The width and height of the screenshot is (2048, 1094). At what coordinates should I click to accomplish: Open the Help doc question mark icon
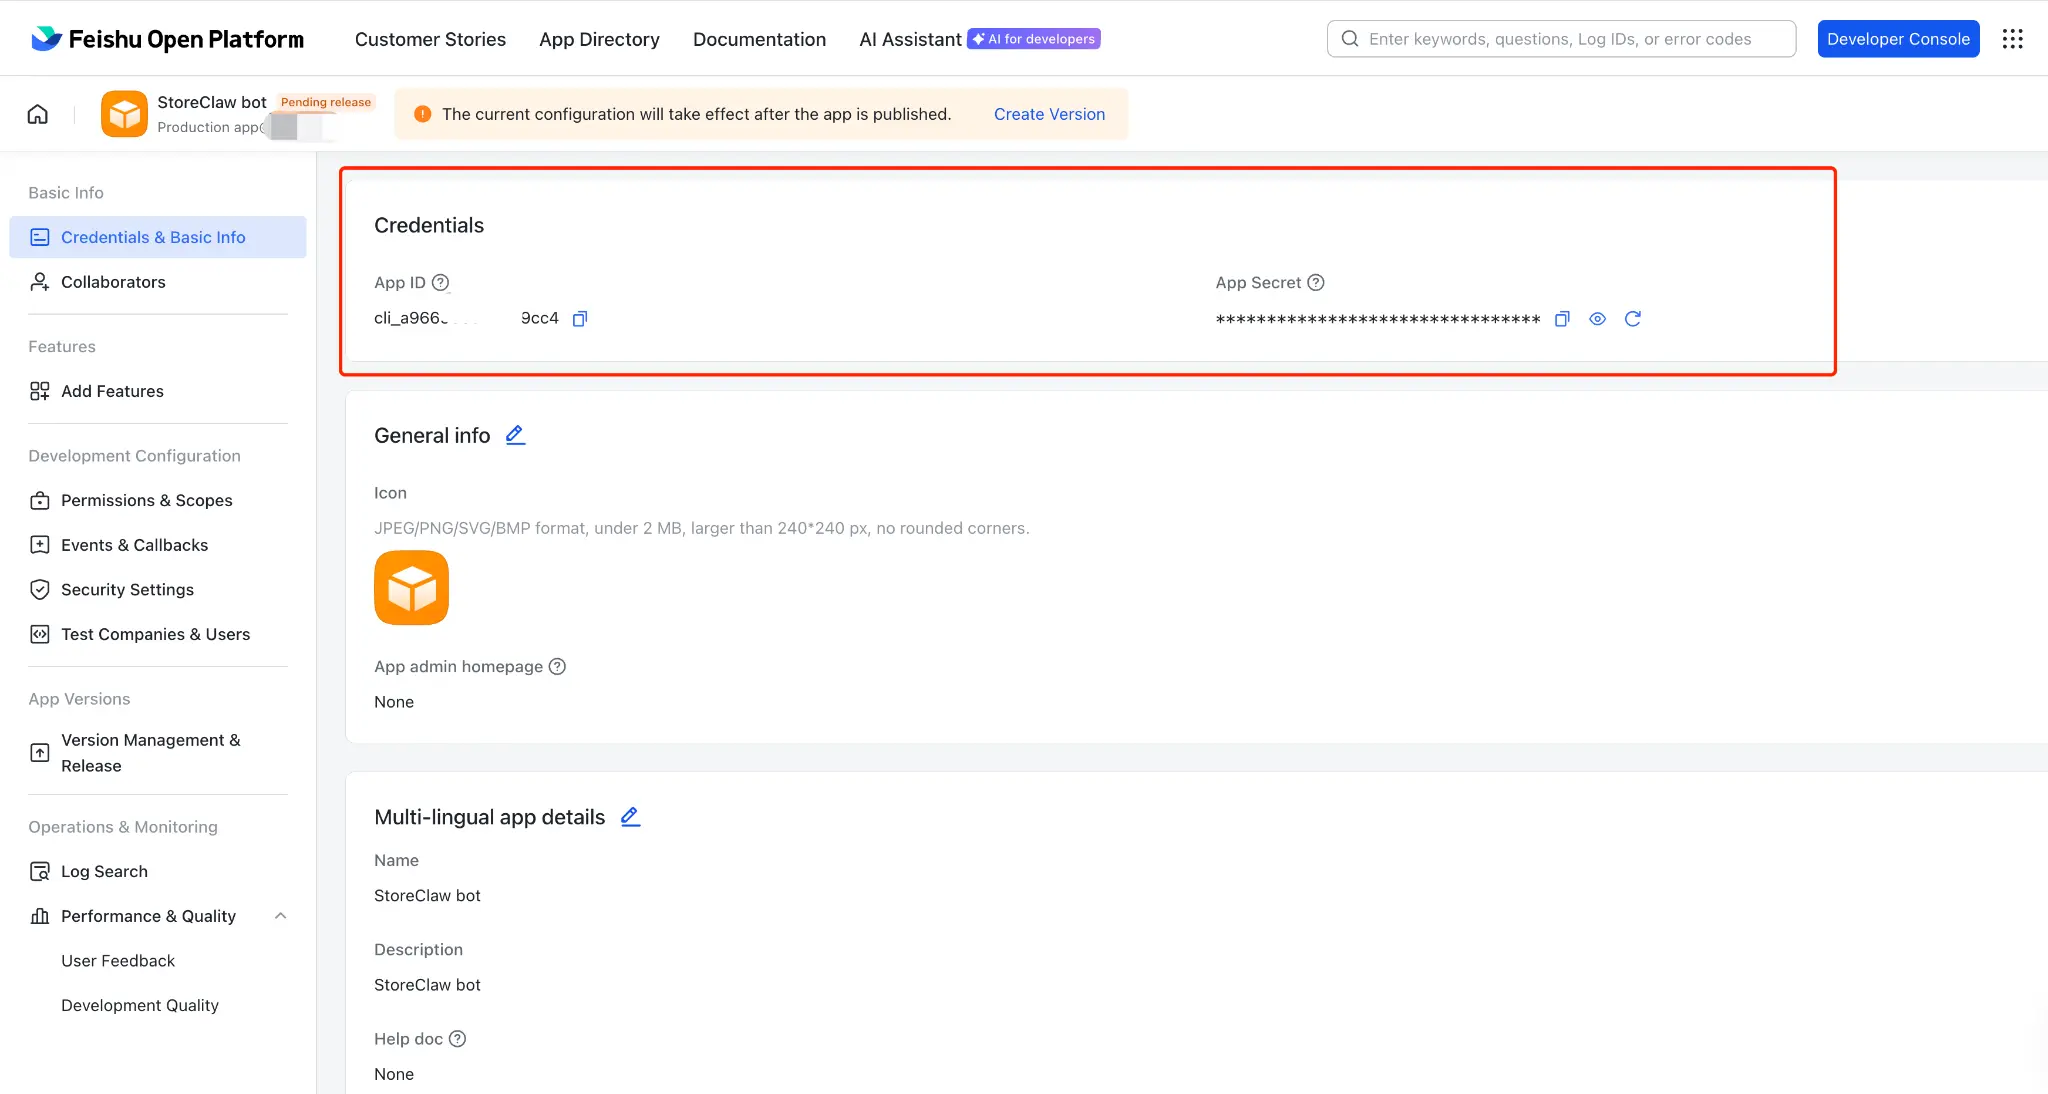point(457,1039)
